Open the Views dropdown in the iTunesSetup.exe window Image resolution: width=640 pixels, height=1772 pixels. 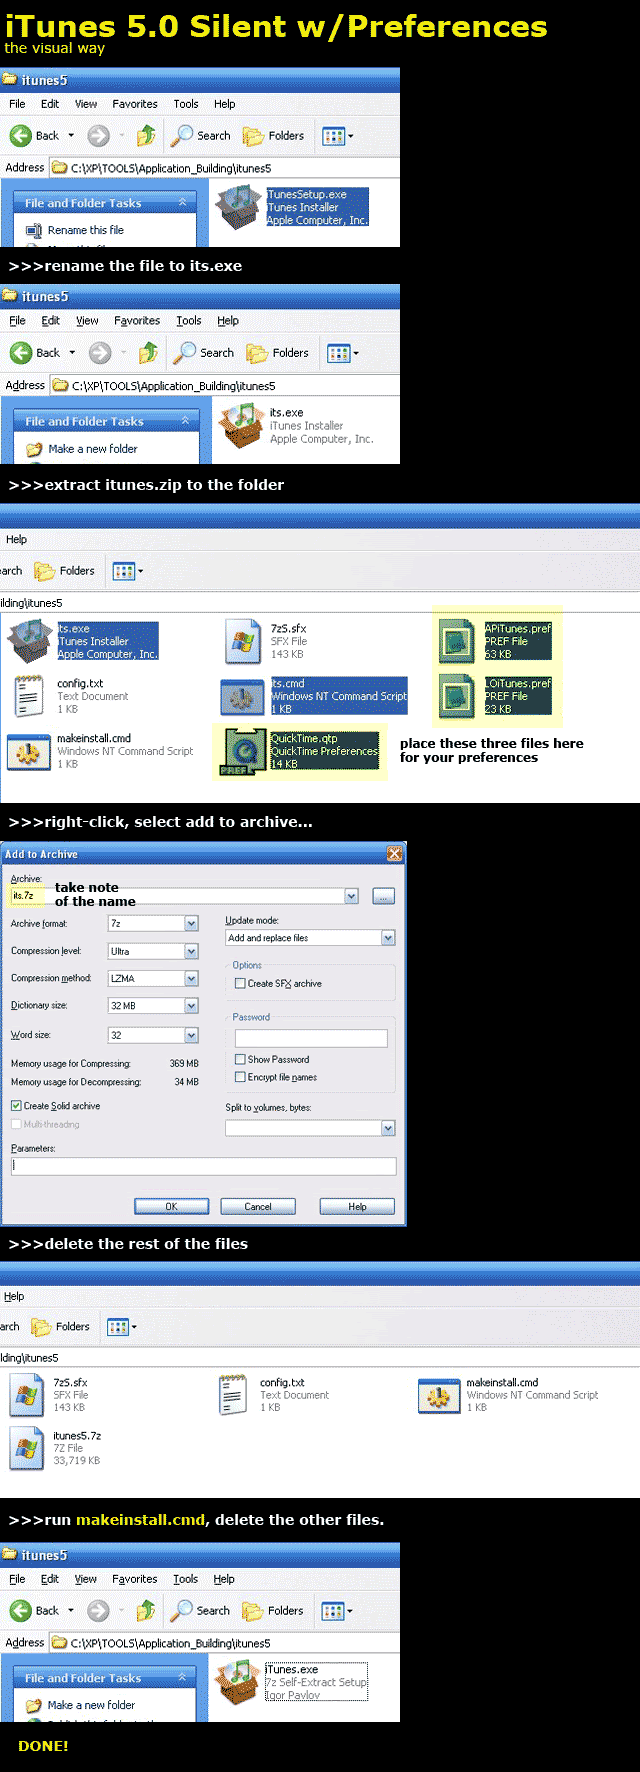(x=337, y=135)
